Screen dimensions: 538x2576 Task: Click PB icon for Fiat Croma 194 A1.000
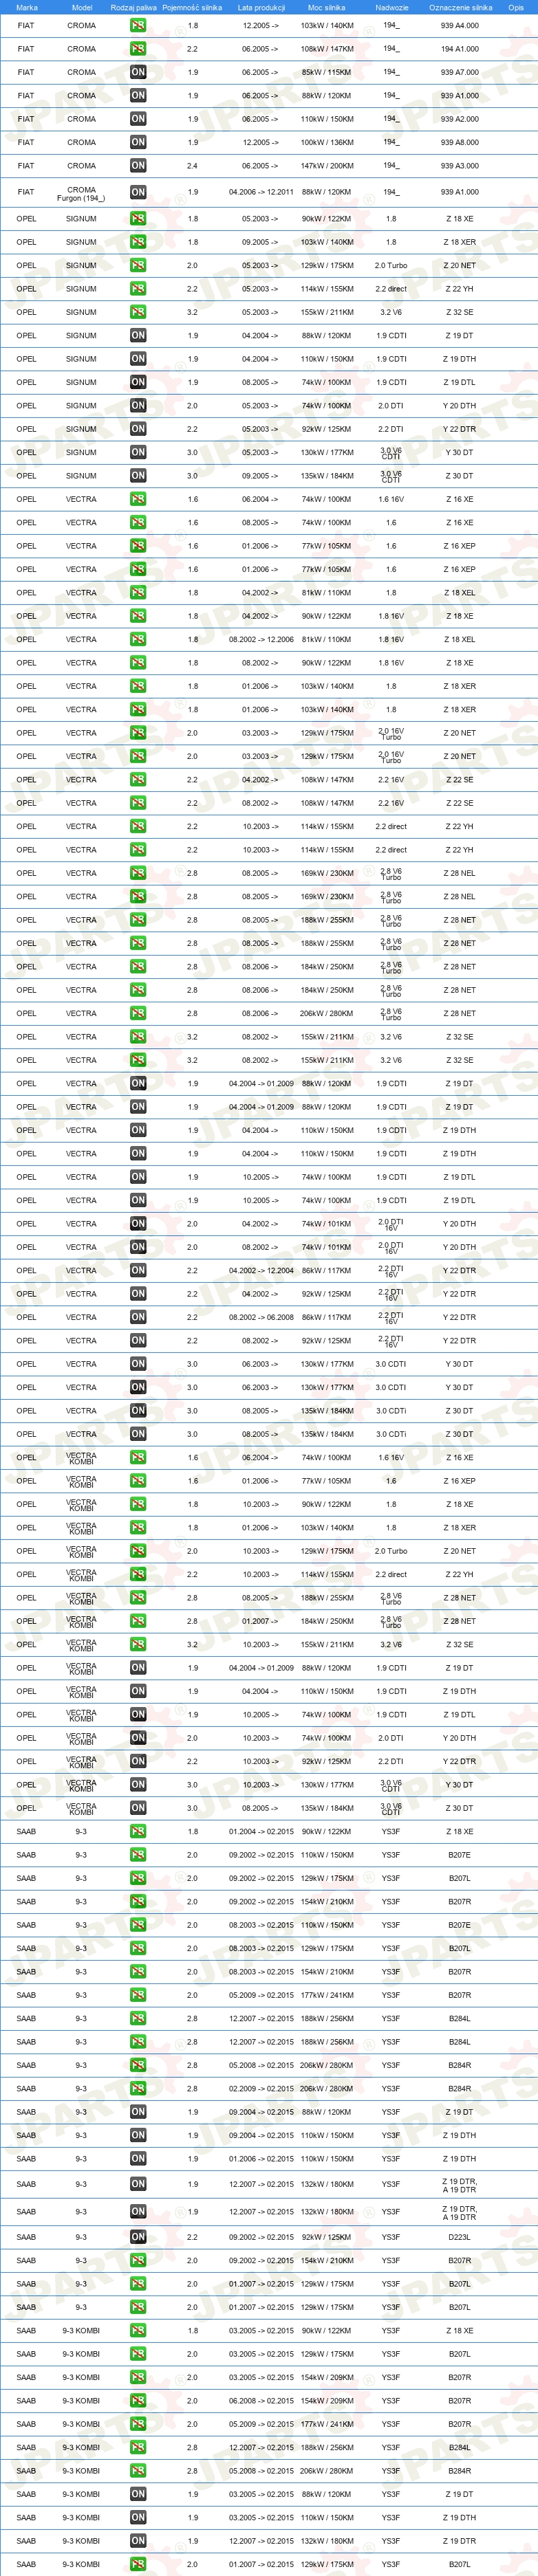point(138,49)
